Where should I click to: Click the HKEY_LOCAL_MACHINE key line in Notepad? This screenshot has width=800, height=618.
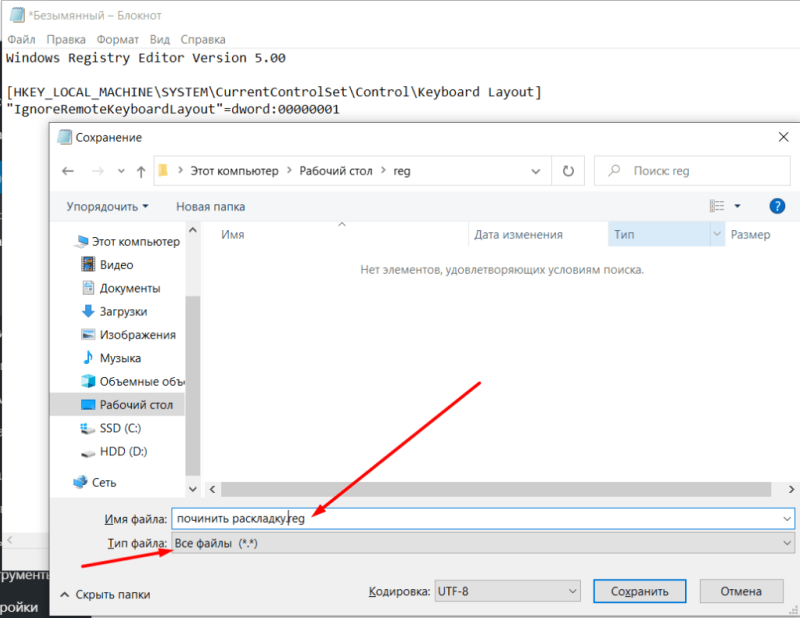tap(273, 92)
